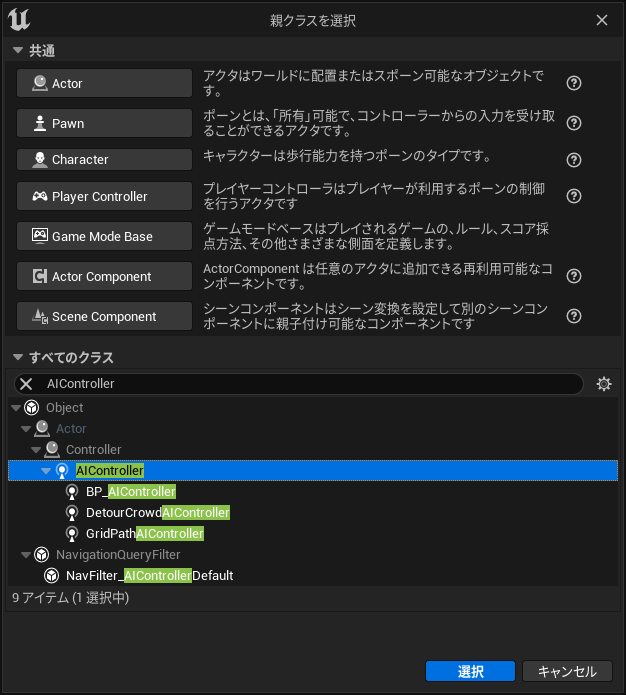Collapse the AIController tree node
Screen dimensions: 626x695
[x=47, y=471]
